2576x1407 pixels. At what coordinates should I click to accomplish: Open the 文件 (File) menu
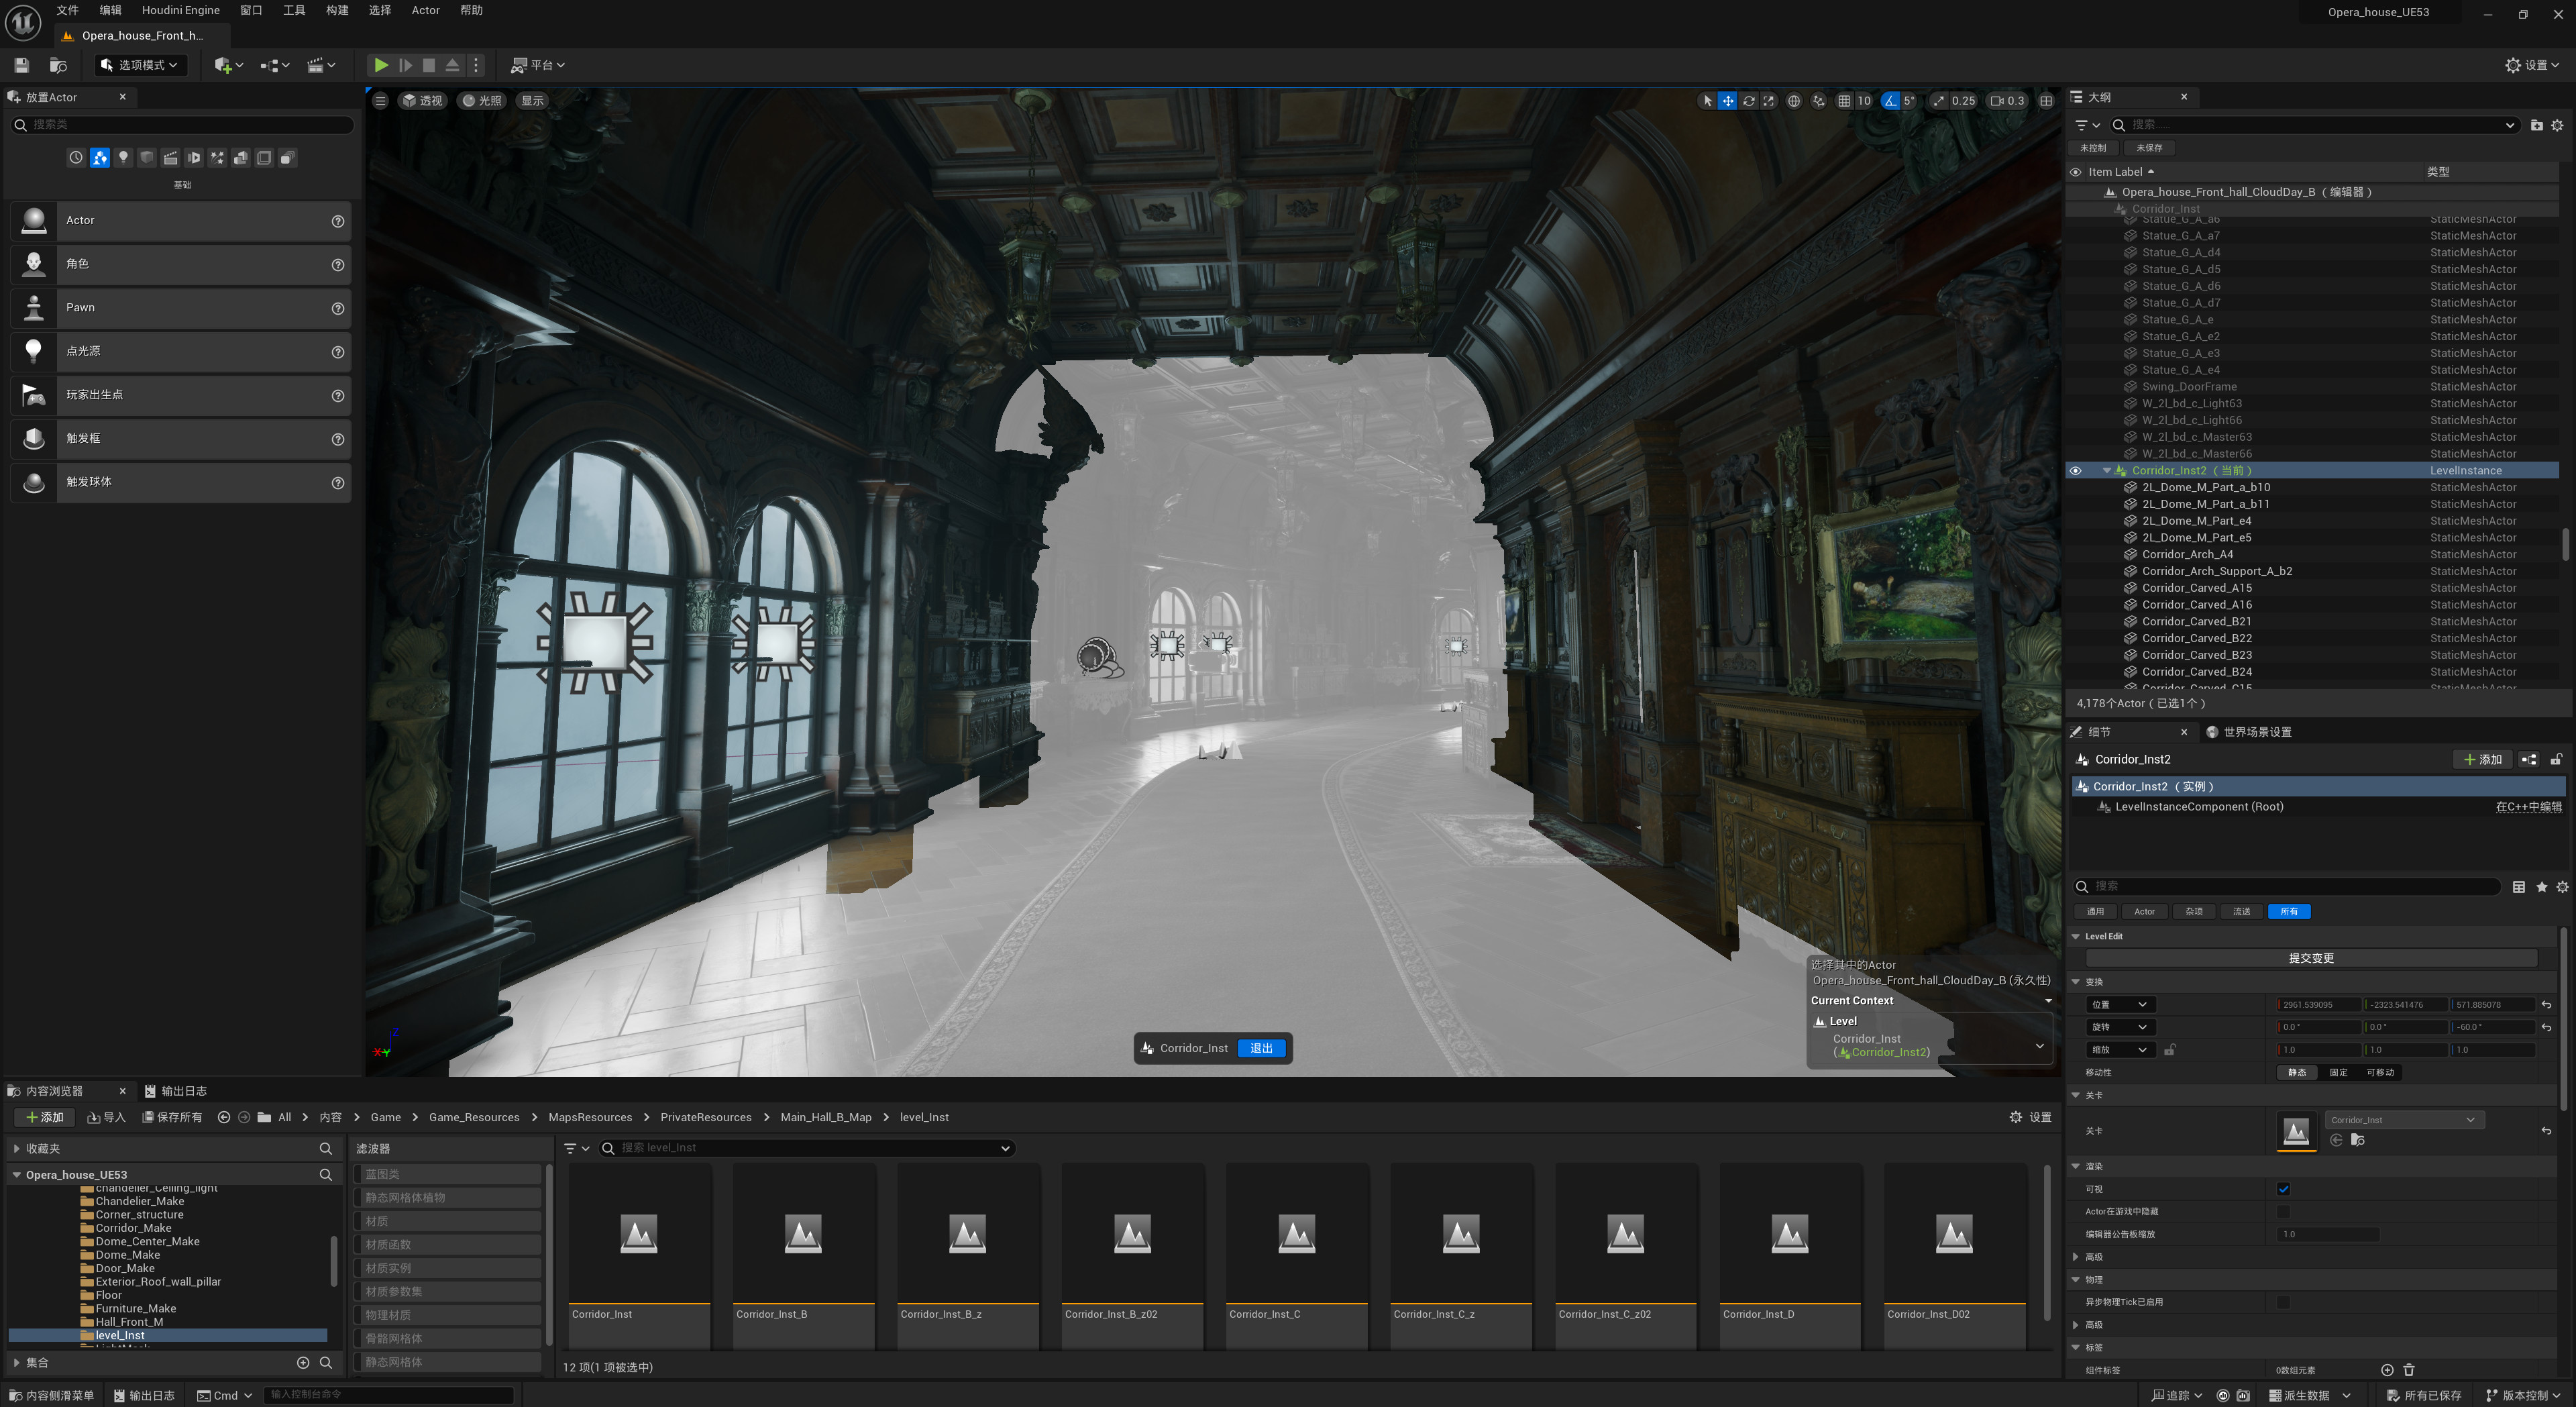67,10
